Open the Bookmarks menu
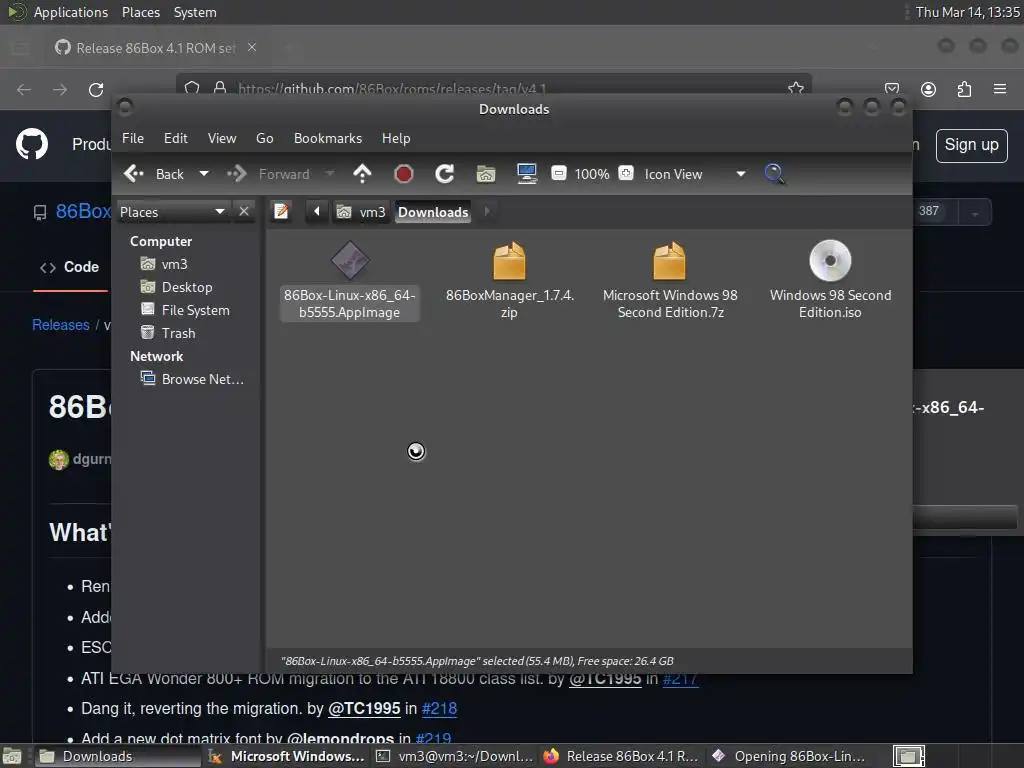The height and width of the screenshot is (768, 1024). (x=328, y=138)
